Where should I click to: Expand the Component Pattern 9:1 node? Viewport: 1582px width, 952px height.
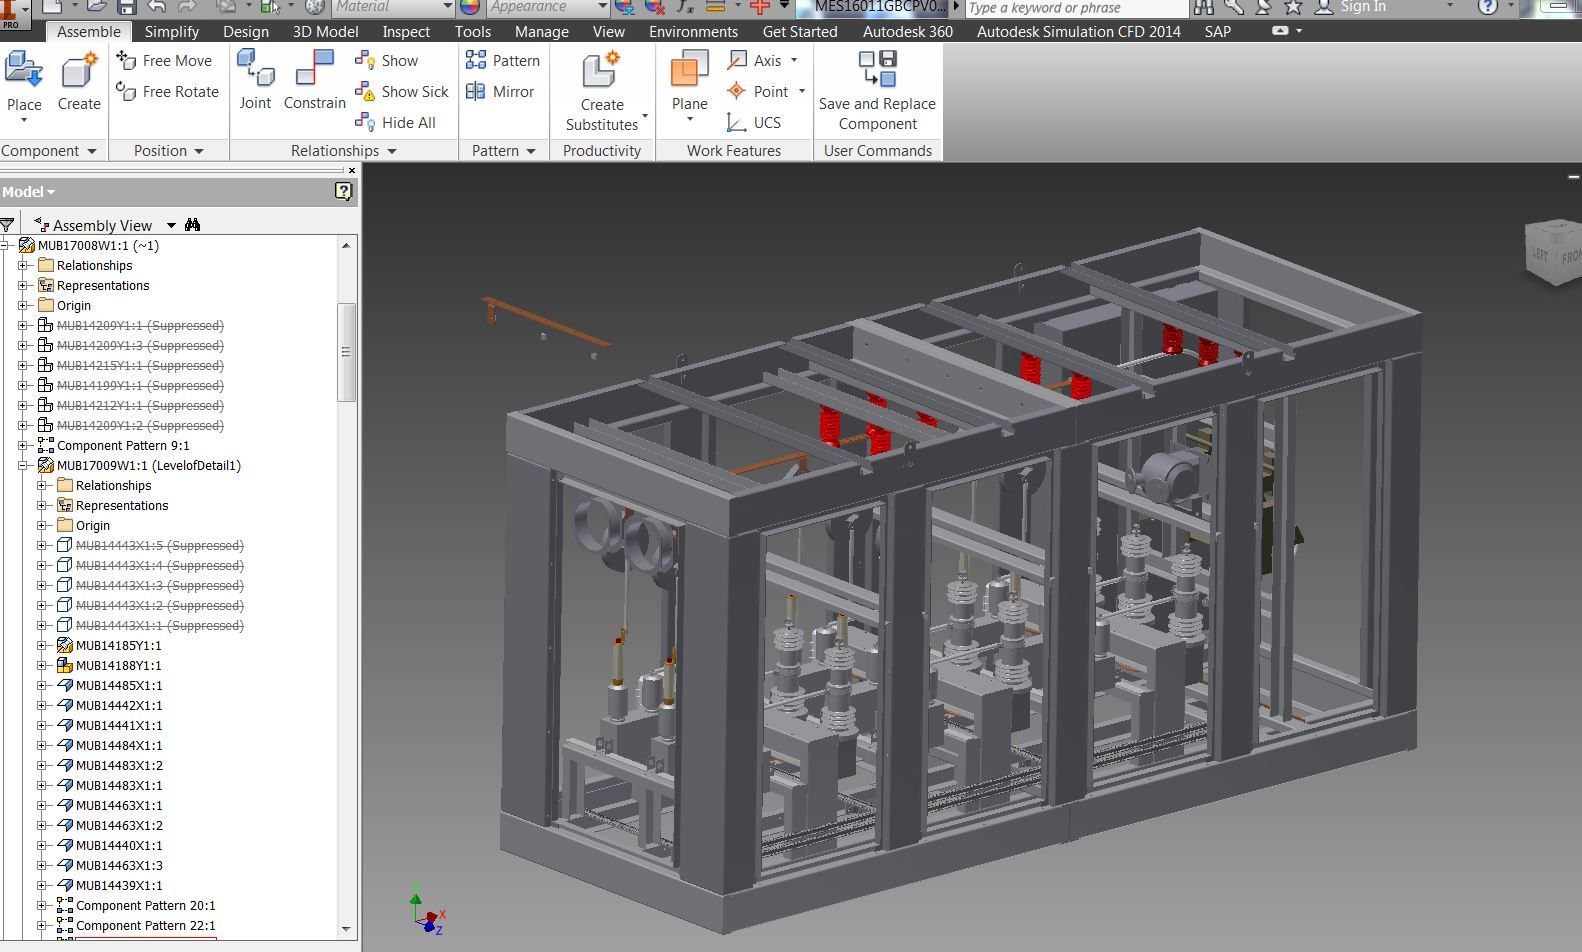point(23,446)
